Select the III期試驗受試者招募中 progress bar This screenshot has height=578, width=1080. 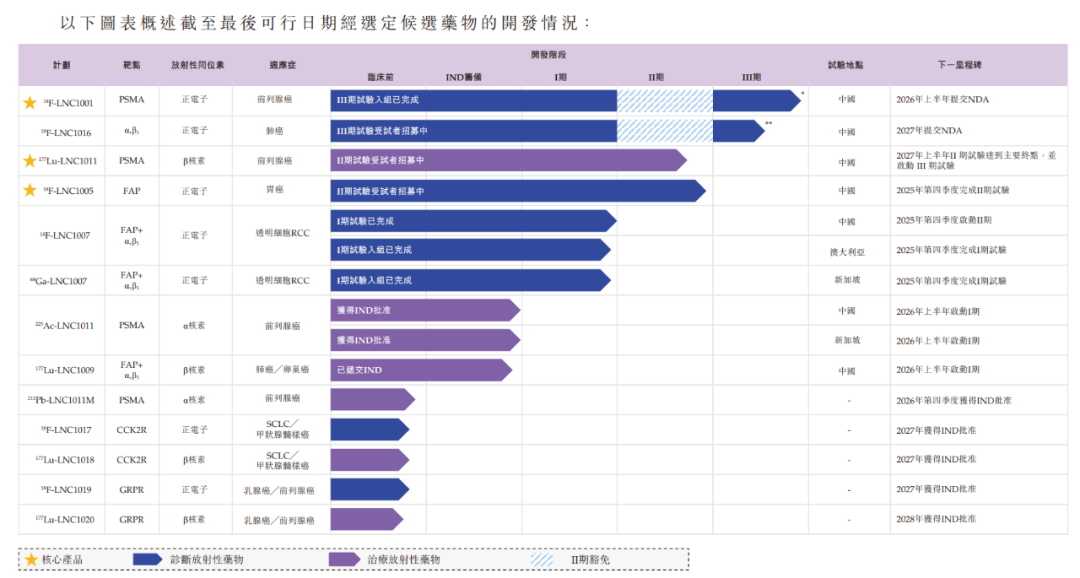pos(548,131)
